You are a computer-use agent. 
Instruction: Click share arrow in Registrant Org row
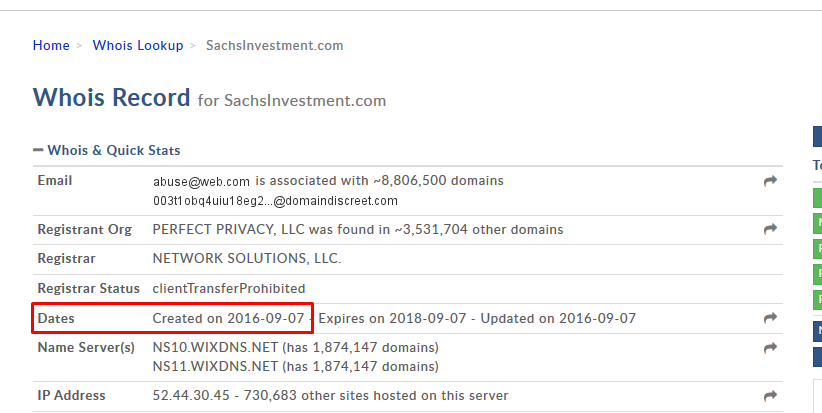tap(770, 229)
